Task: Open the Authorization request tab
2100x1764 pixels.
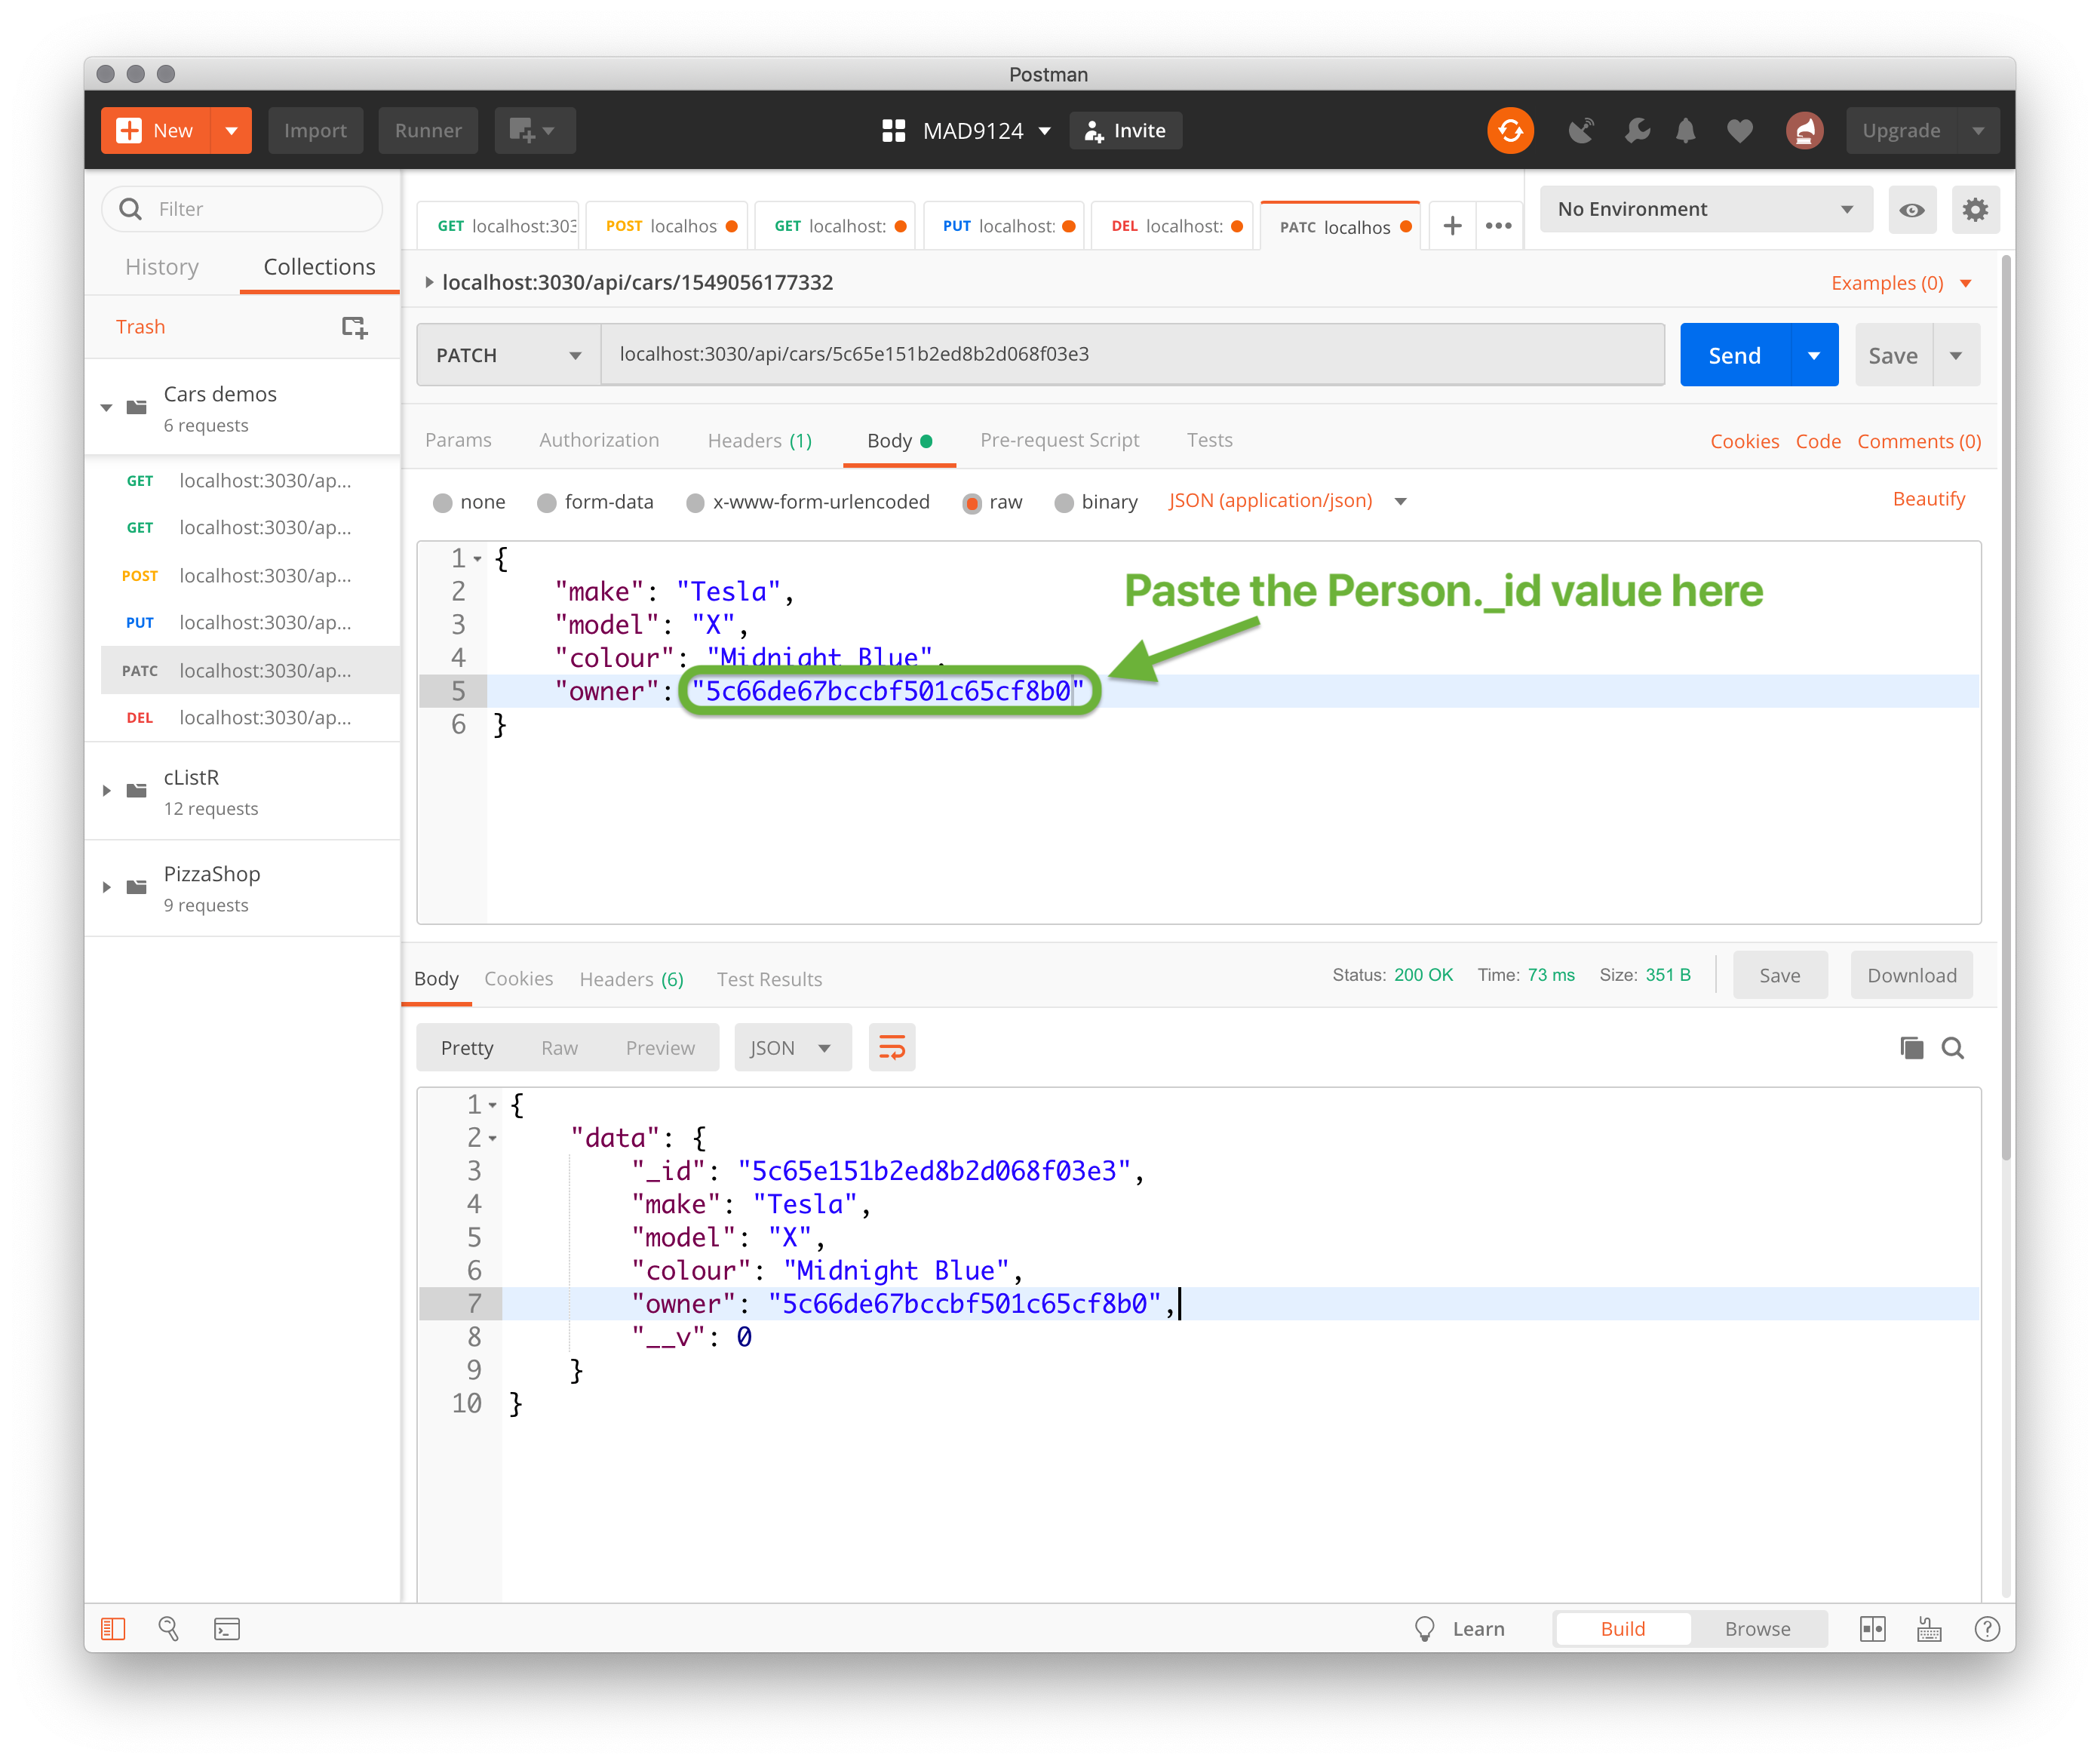Action: pyautogui.click(x=599, y=440)
